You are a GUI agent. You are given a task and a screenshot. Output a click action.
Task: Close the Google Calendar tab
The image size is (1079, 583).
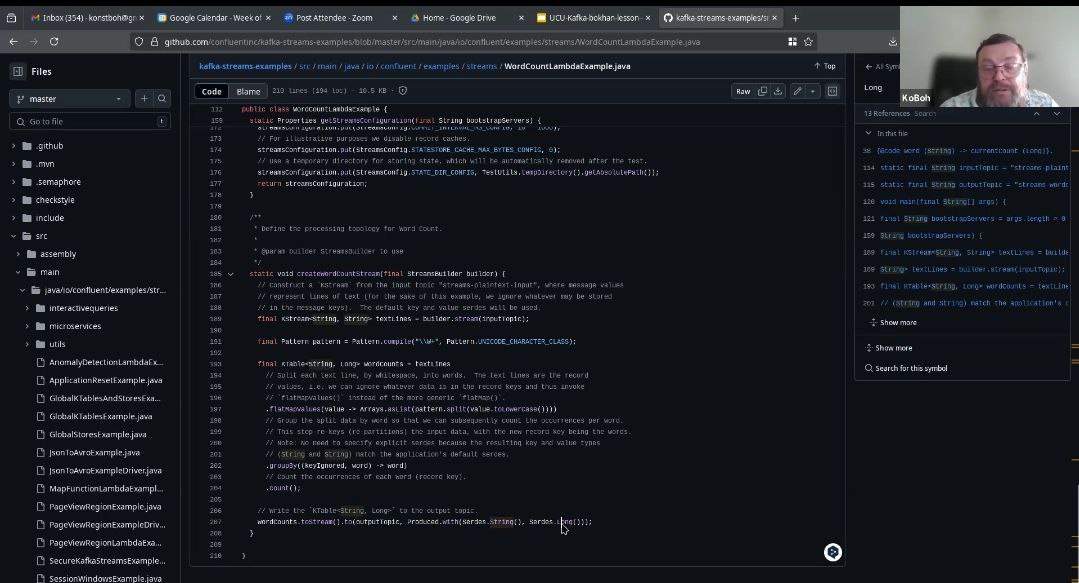click(x=268, y=18)
